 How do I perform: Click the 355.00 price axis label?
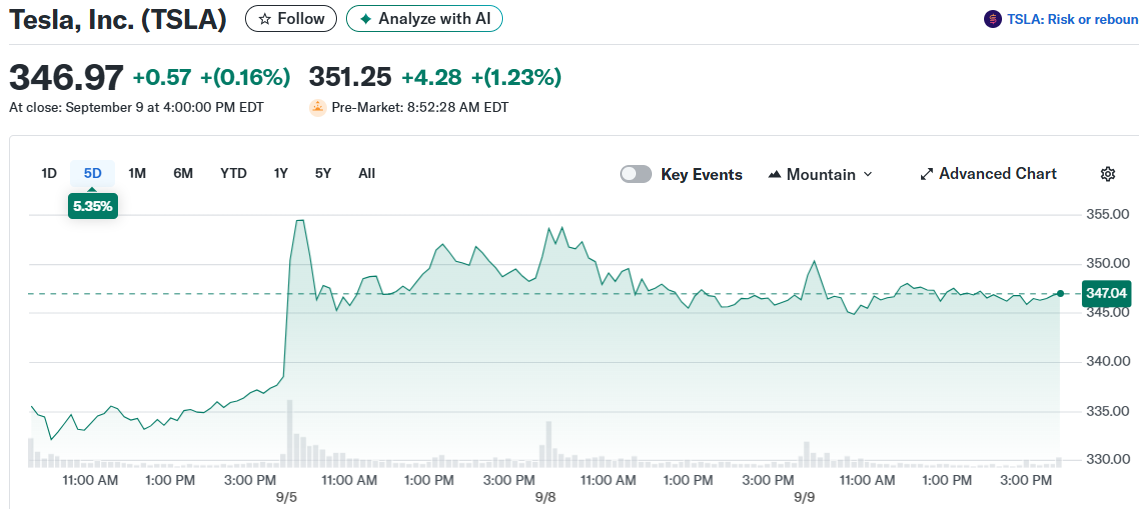(x=1110, y=214)
